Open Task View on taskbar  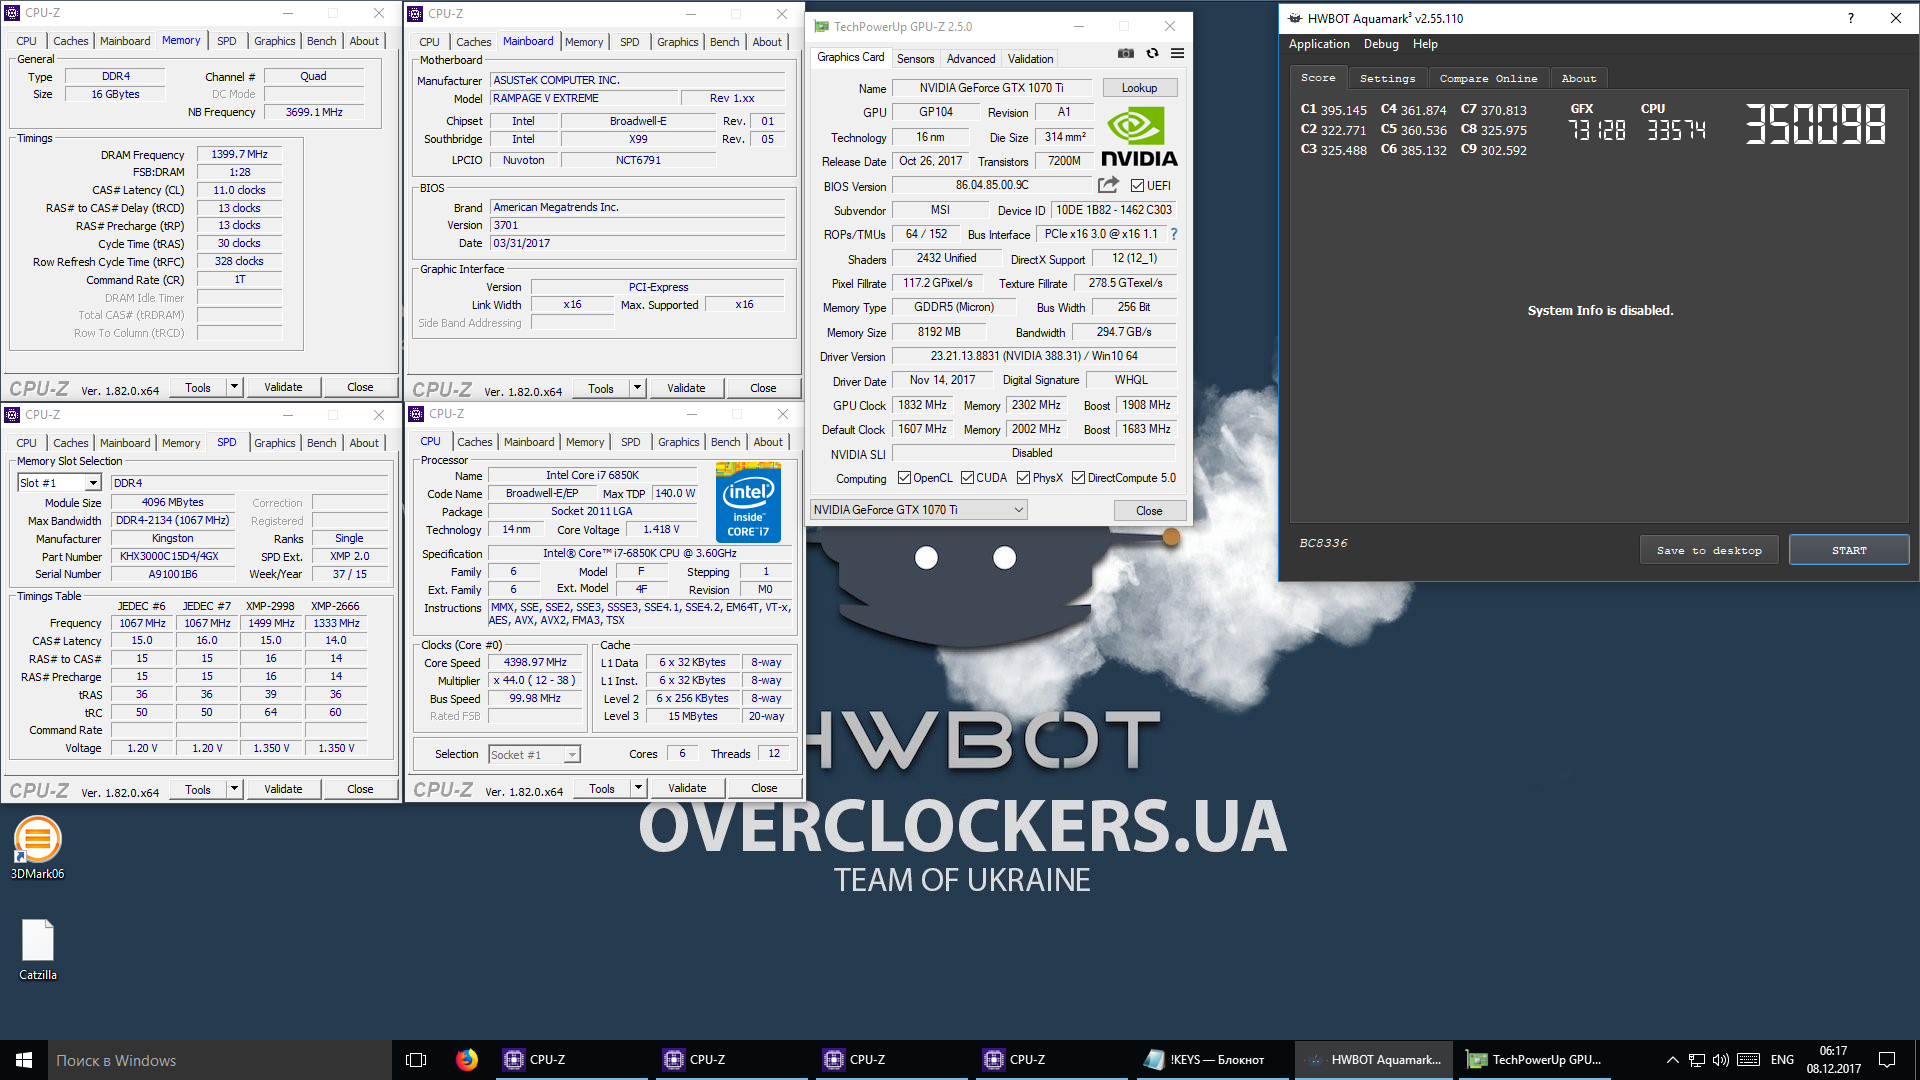click(416, 1060)
